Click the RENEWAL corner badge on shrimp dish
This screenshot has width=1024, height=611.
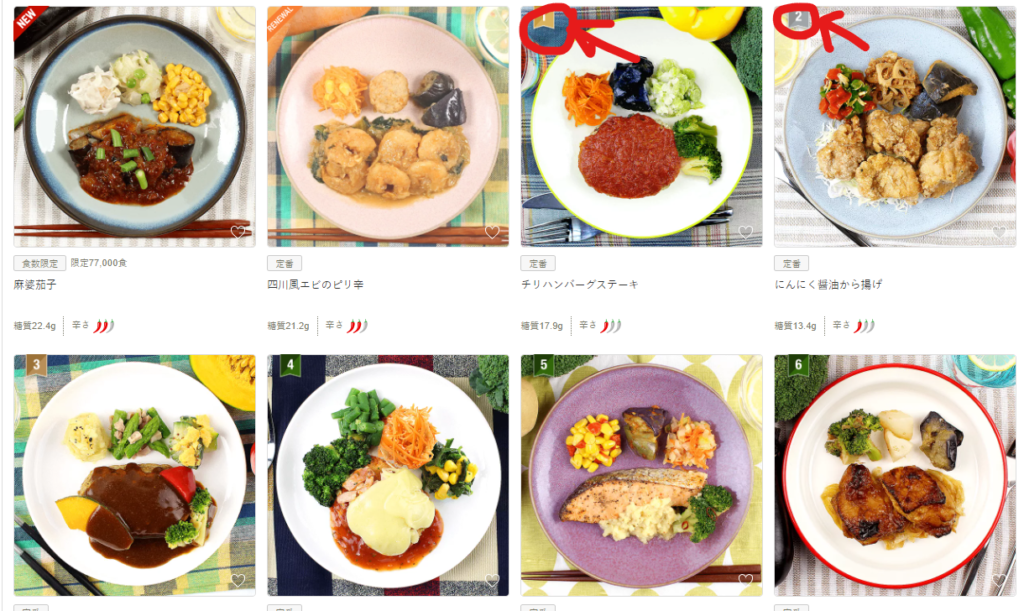click(x=281, y=20)
